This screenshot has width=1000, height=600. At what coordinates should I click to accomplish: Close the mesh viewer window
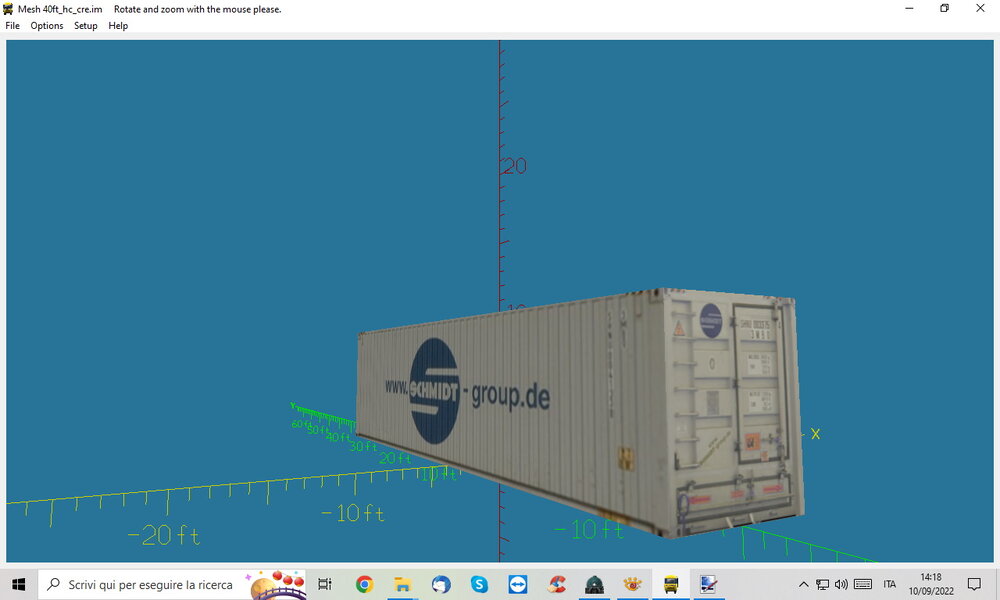(980, 8)
